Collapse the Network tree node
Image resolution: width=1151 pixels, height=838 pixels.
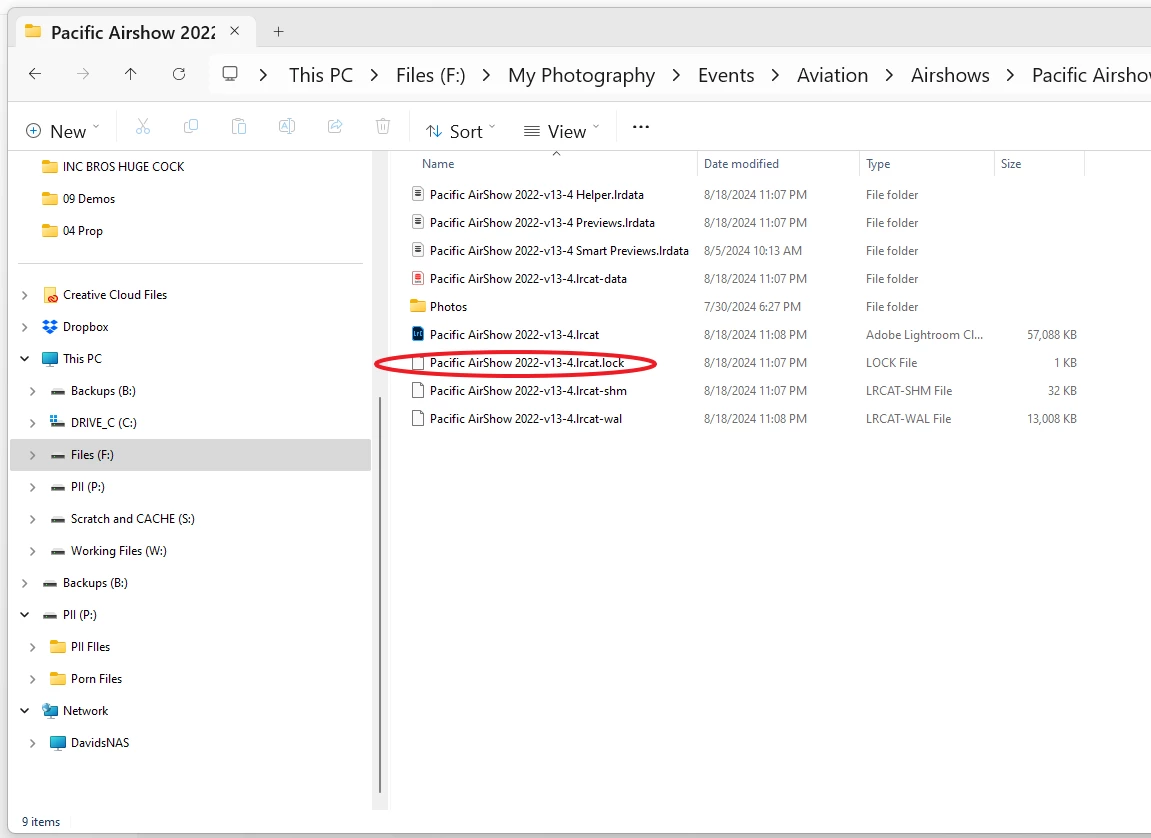point(25,710)
